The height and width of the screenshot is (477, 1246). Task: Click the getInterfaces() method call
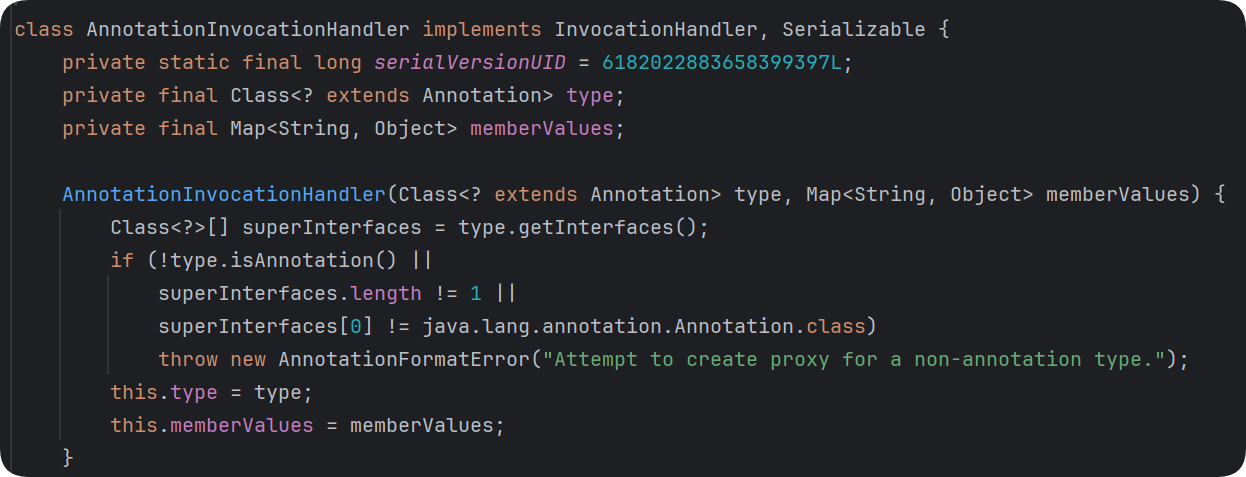coord(608,227)
